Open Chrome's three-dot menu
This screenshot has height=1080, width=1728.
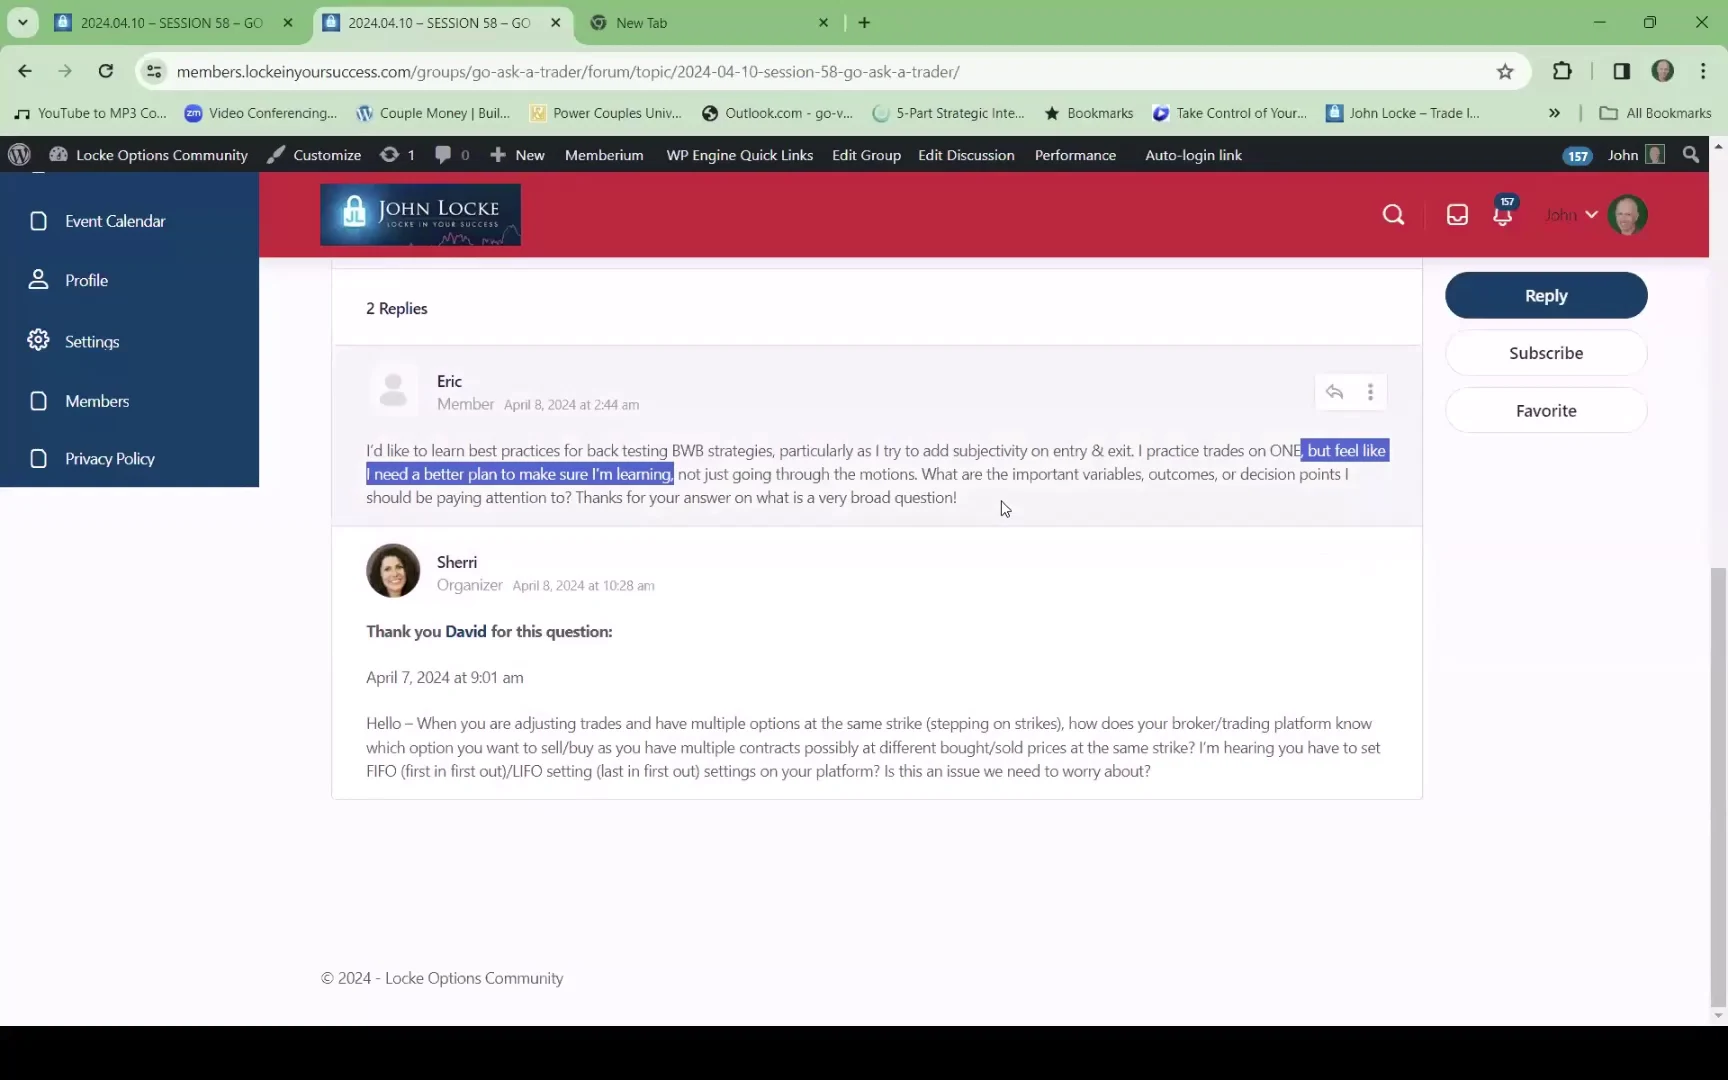pos(1703,71)
